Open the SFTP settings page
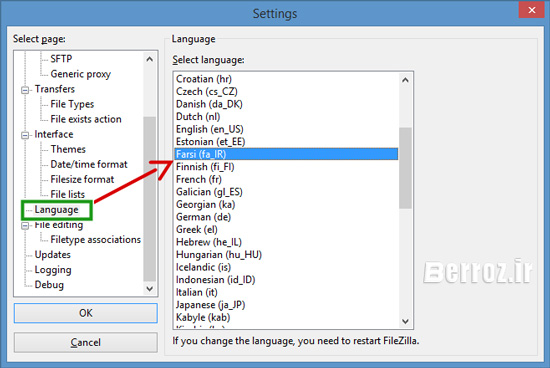Image resolution: width=550 pixels, height=368 pixels. click(x=61, y=59)
